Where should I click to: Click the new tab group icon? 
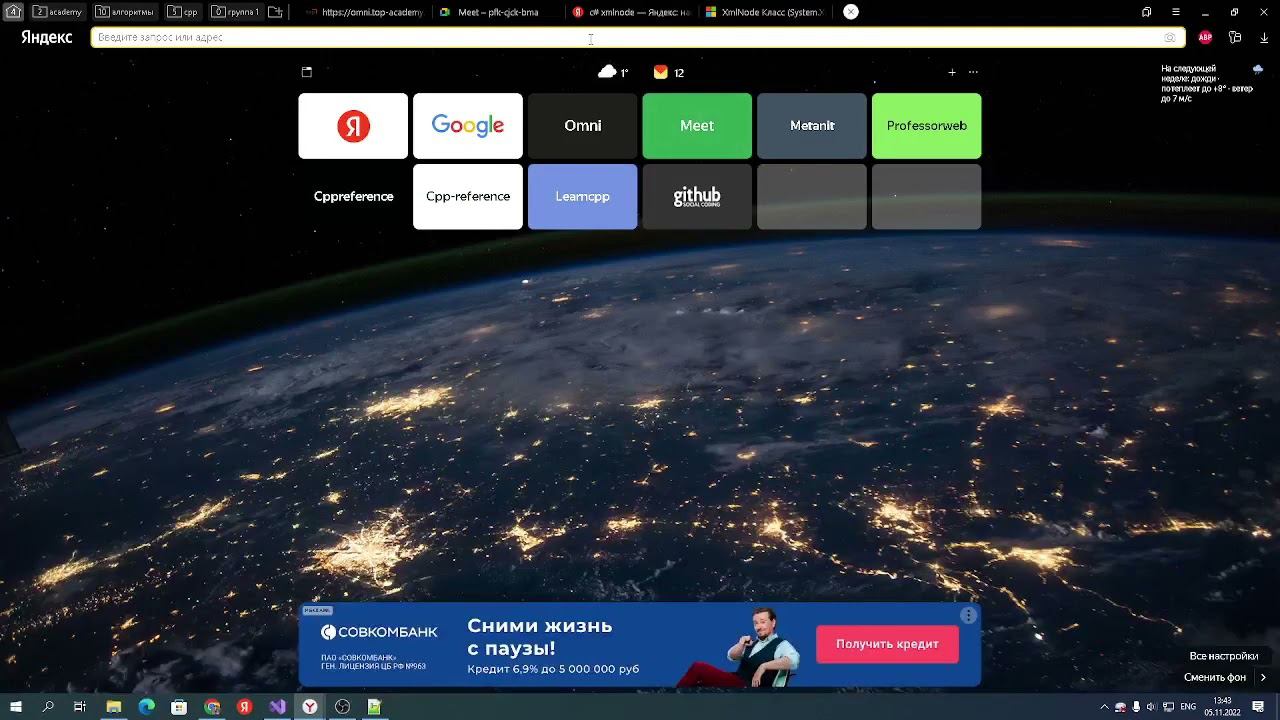(x=275, y=12)
